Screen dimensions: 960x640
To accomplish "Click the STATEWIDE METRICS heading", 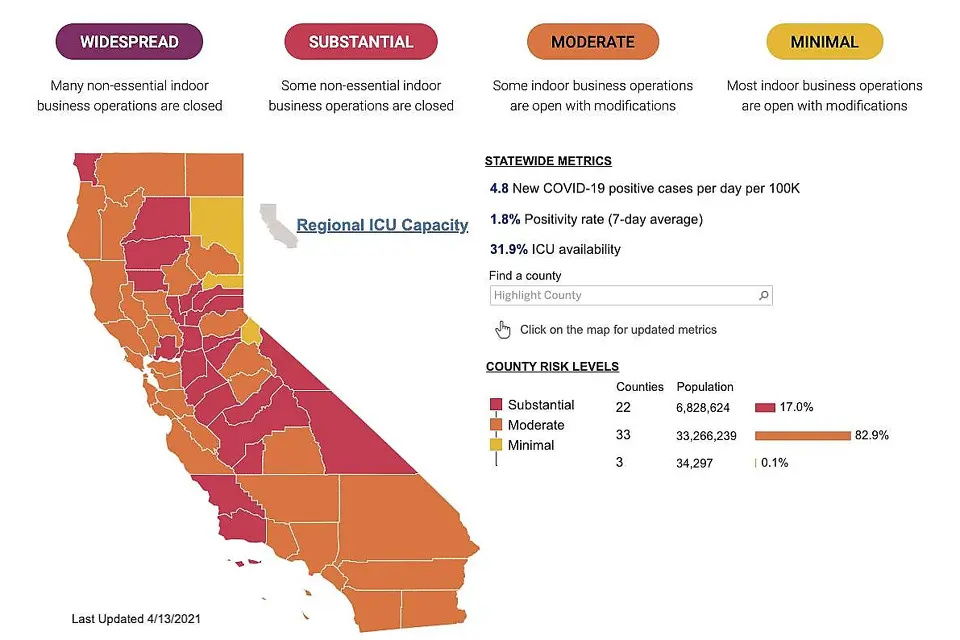I will [548, 161].
